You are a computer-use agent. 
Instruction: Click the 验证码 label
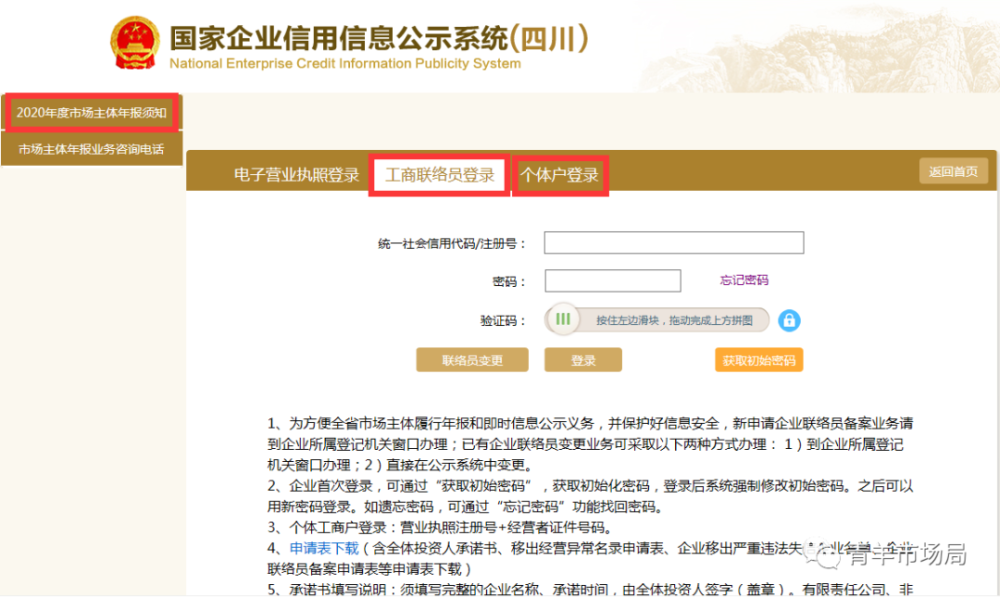click(x=503, y=320)
